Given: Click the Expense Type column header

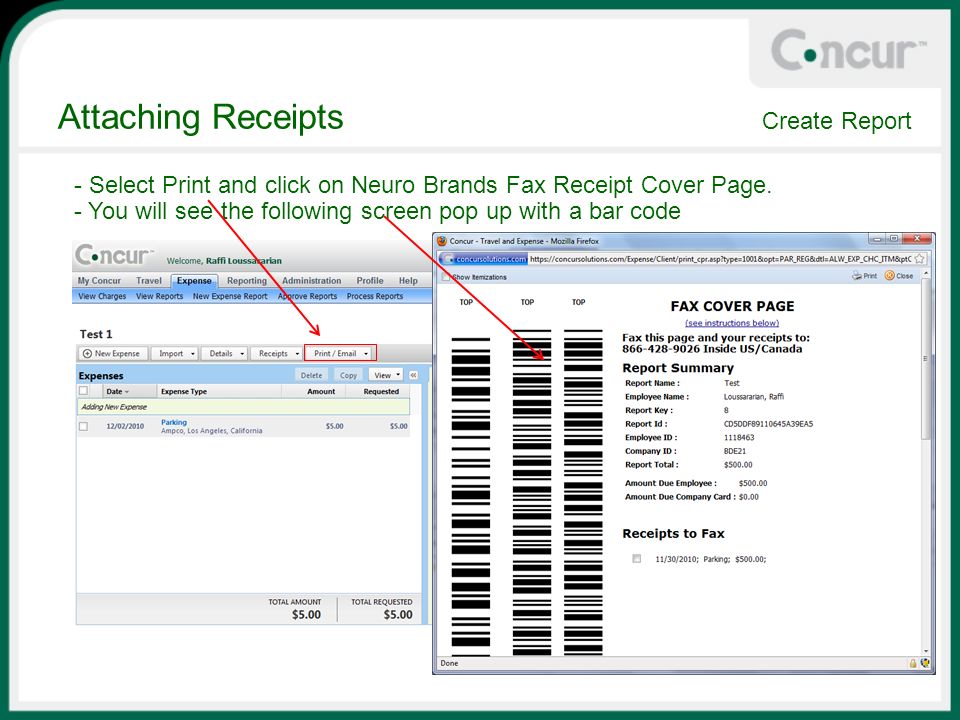Looking at the screenshot, I should click(184, 391).
